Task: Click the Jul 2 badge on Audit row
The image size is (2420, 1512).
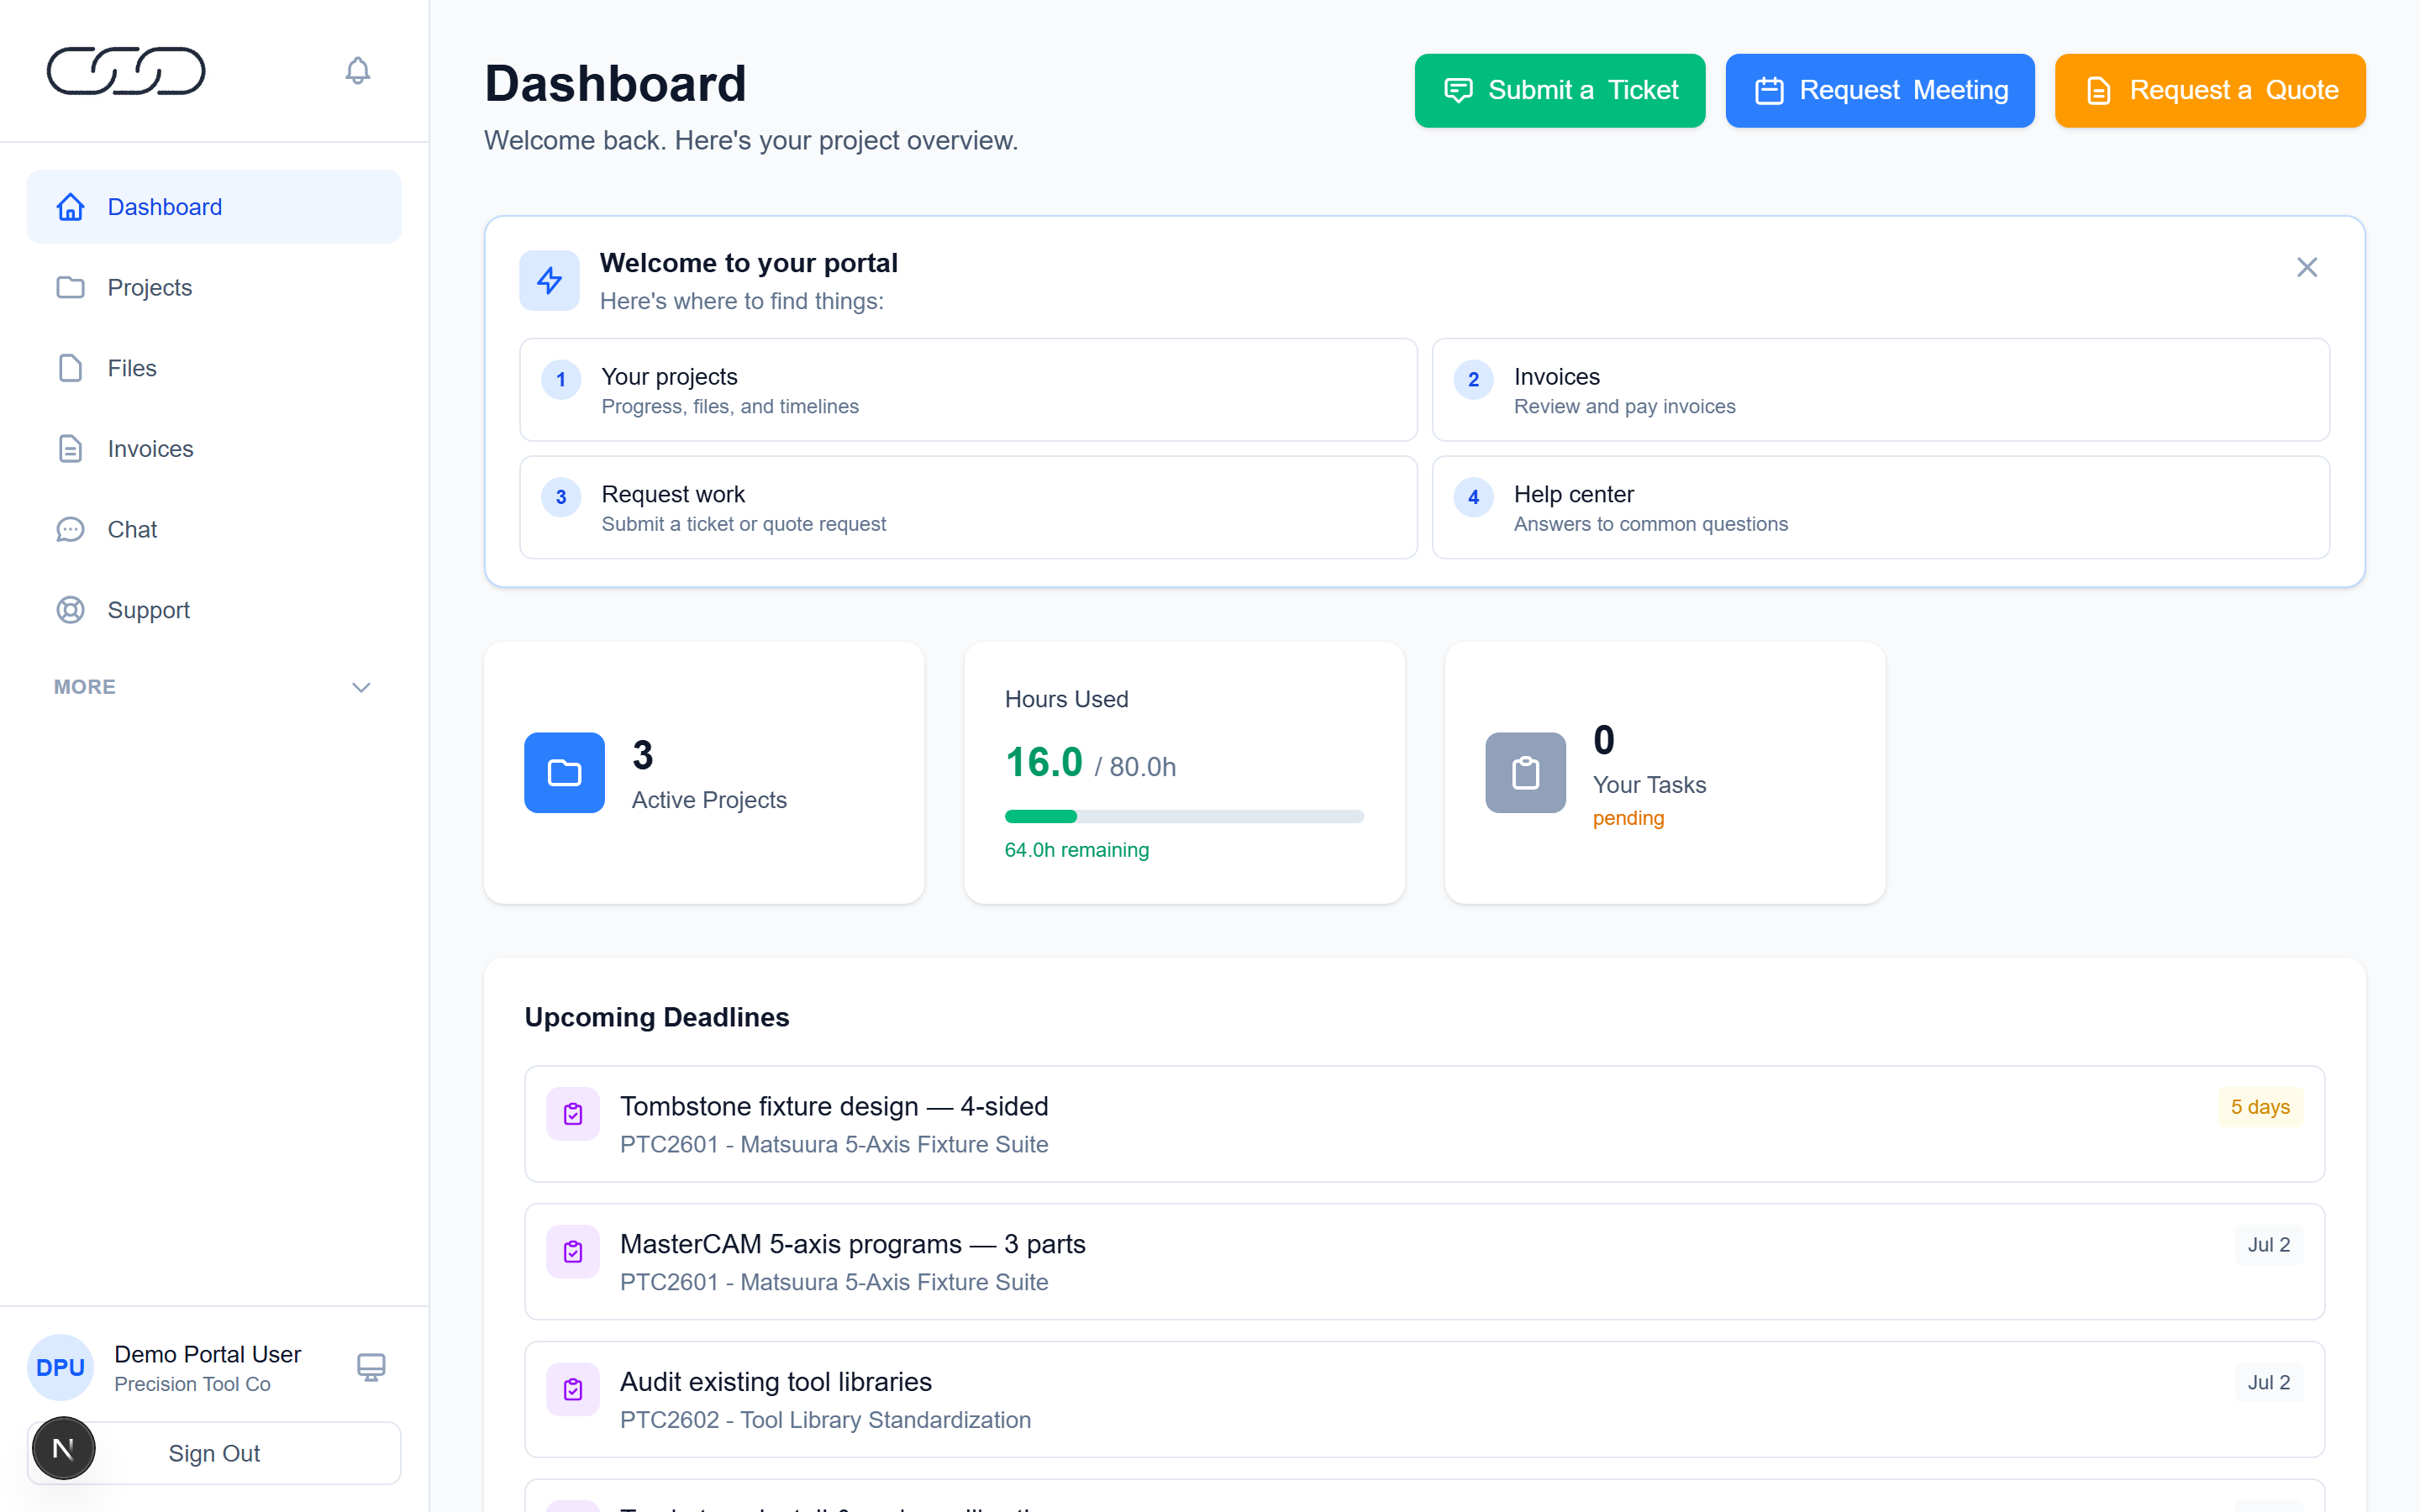Action: click(x=2268, y=1383)
